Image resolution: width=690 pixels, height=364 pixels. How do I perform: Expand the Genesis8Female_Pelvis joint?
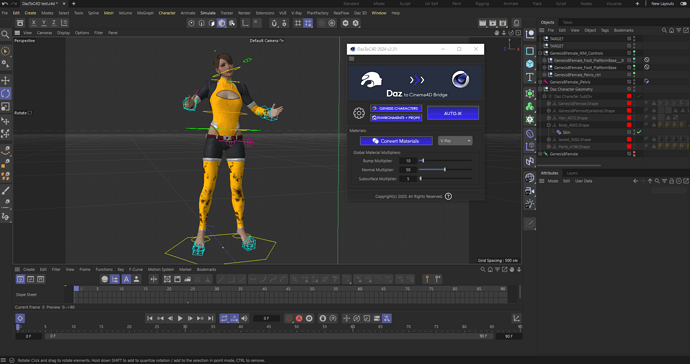[x=540, y=82]
